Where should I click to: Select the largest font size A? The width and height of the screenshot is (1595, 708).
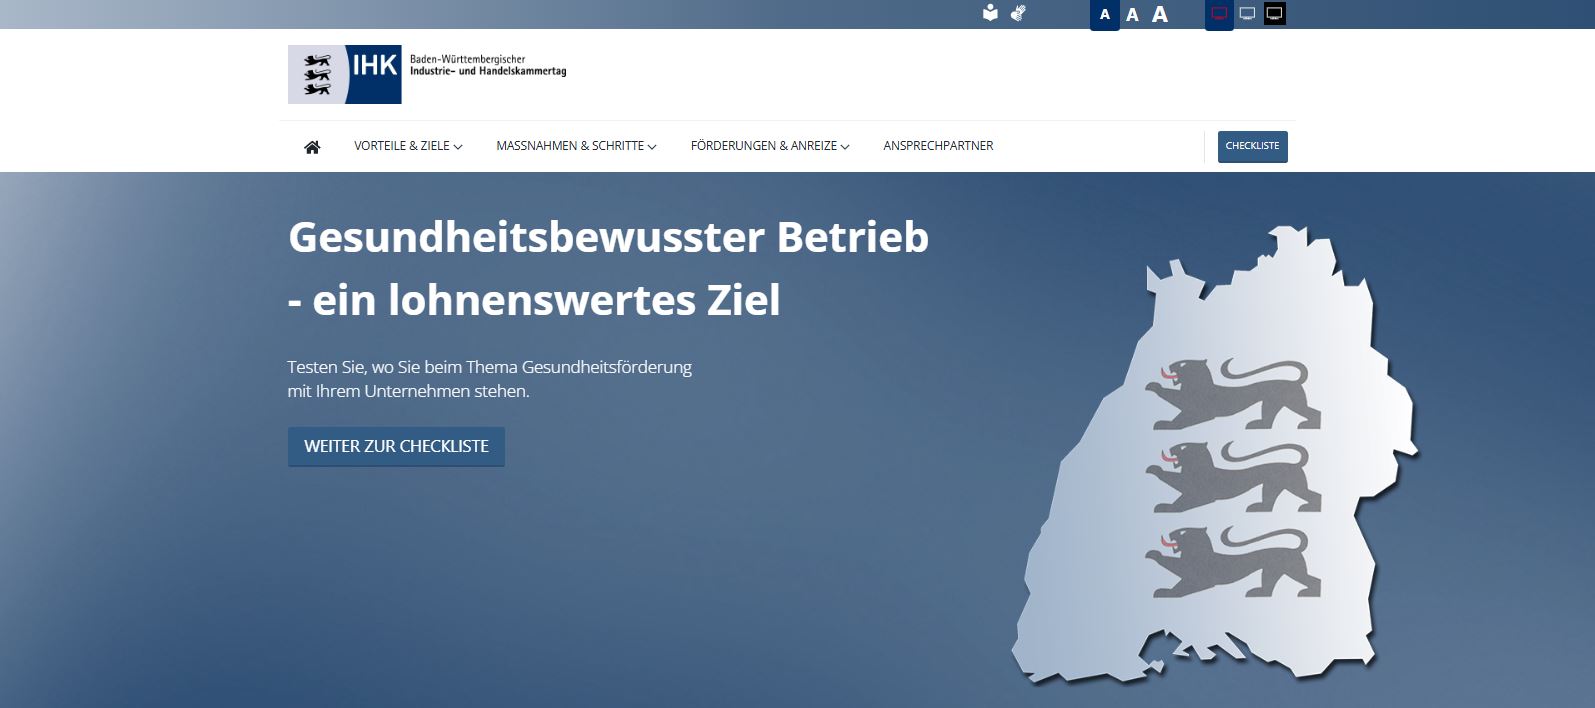[1160, 15]
